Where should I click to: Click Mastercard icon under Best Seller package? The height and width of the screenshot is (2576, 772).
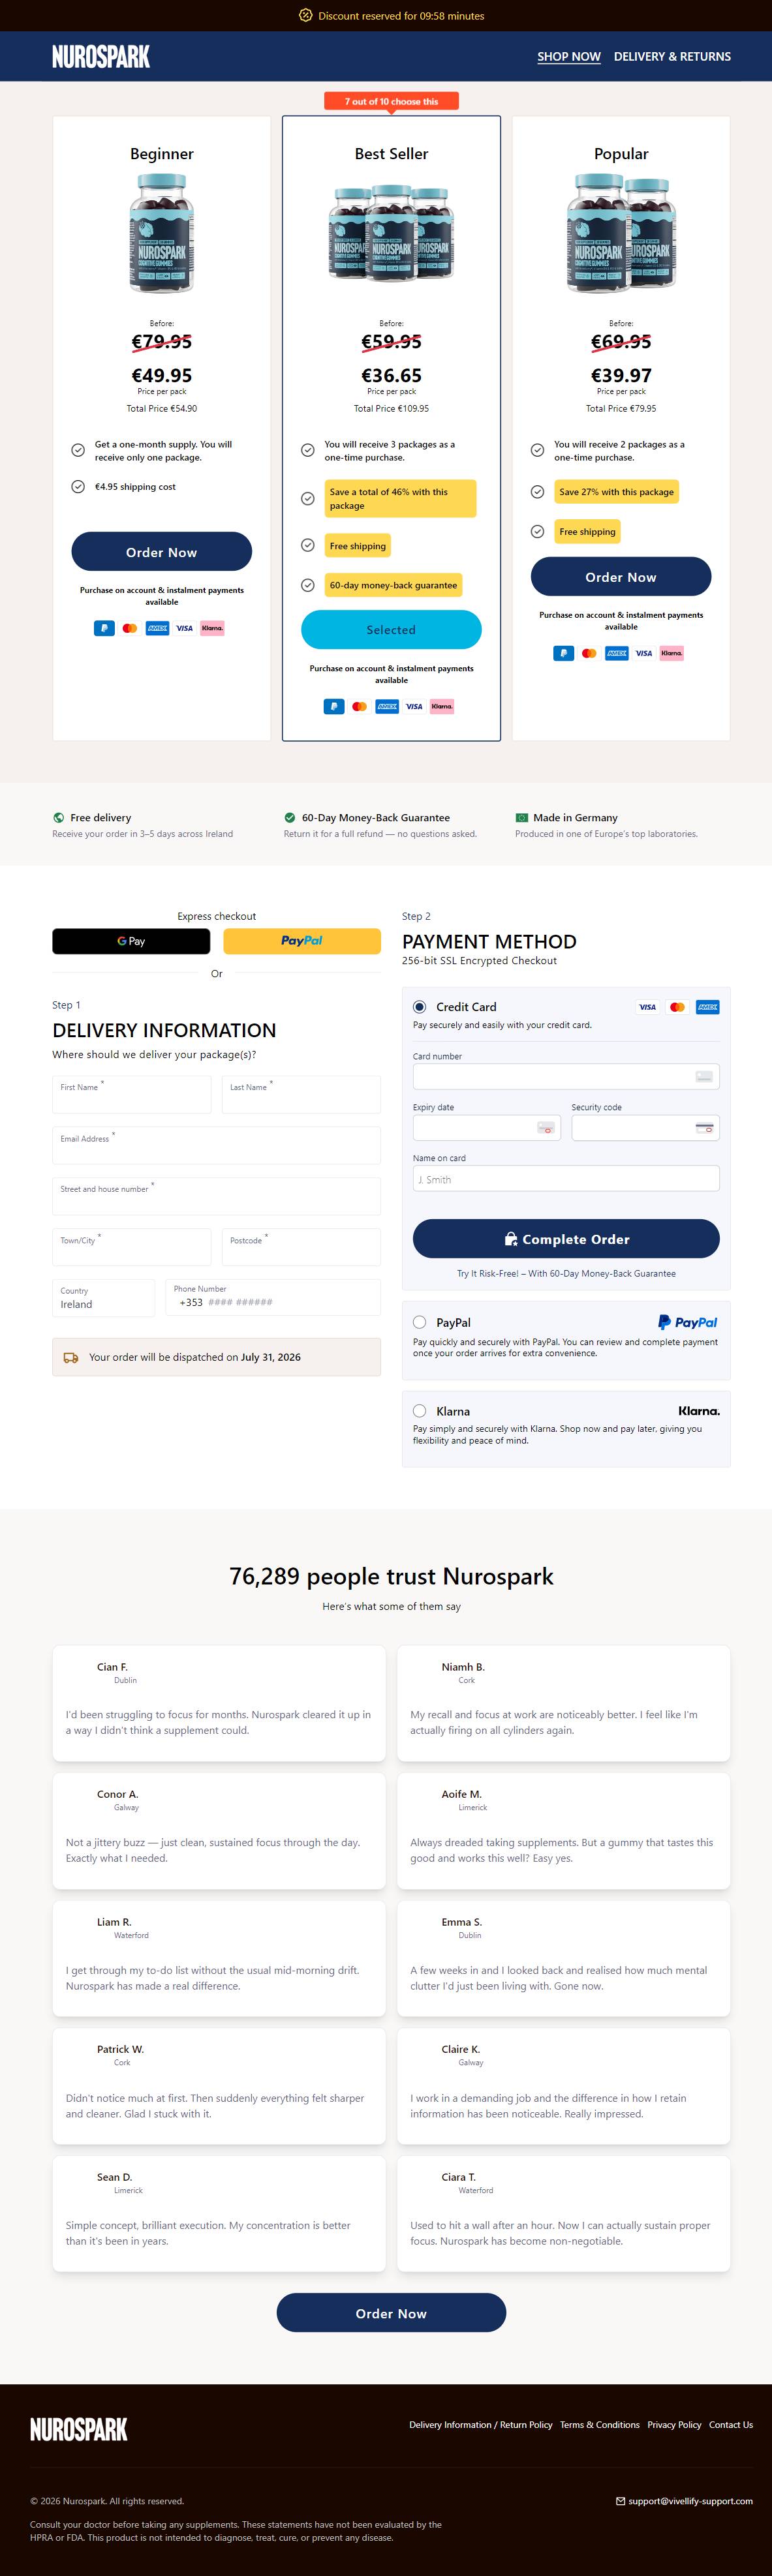[x=360, y=706]
